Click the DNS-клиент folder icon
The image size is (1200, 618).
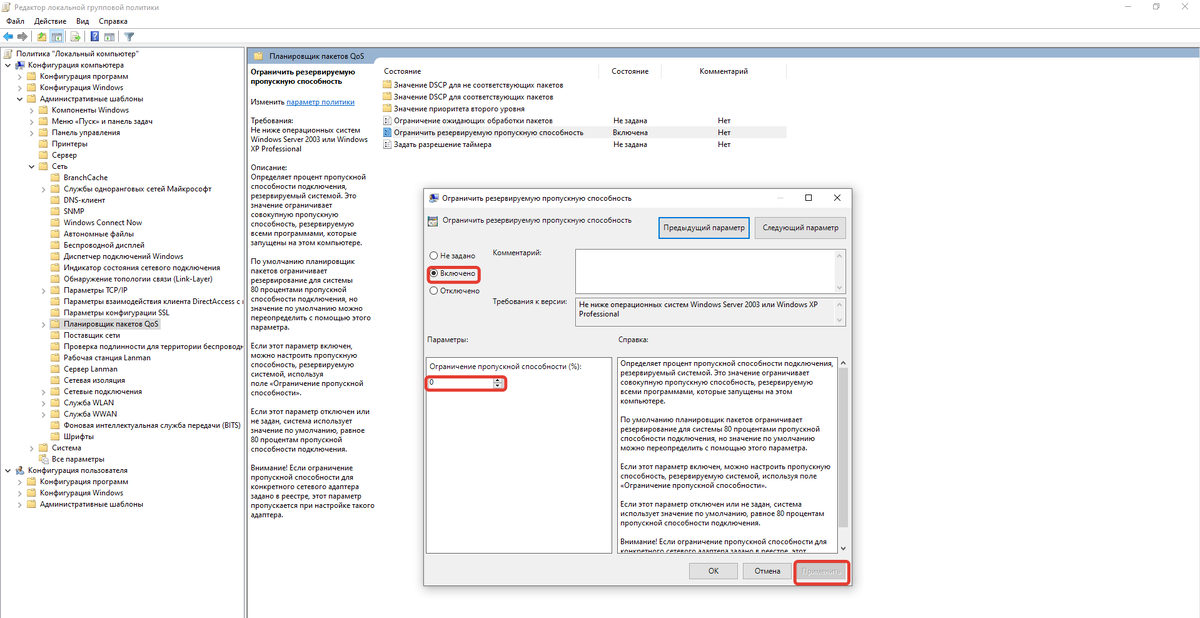click(x=55, y=200)
